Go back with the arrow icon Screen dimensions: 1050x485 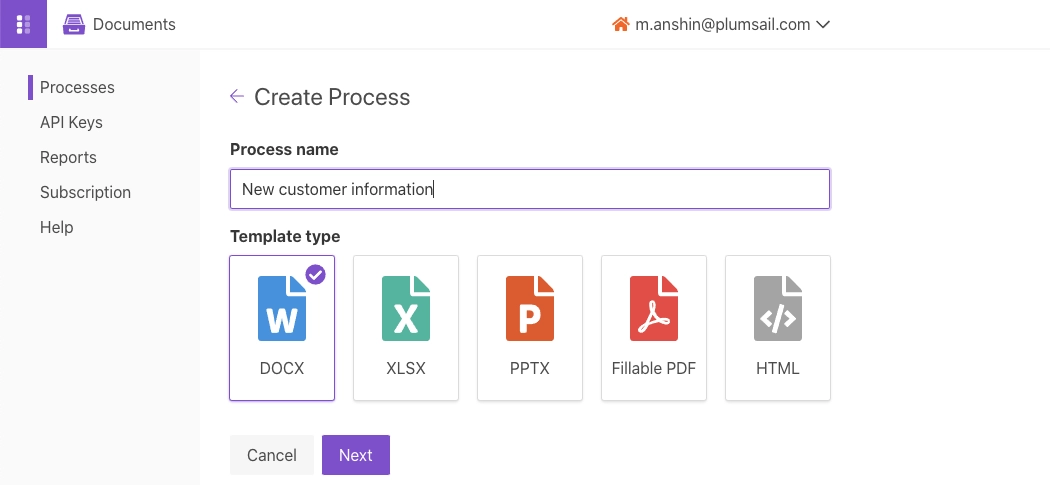(x=236, y=96)
